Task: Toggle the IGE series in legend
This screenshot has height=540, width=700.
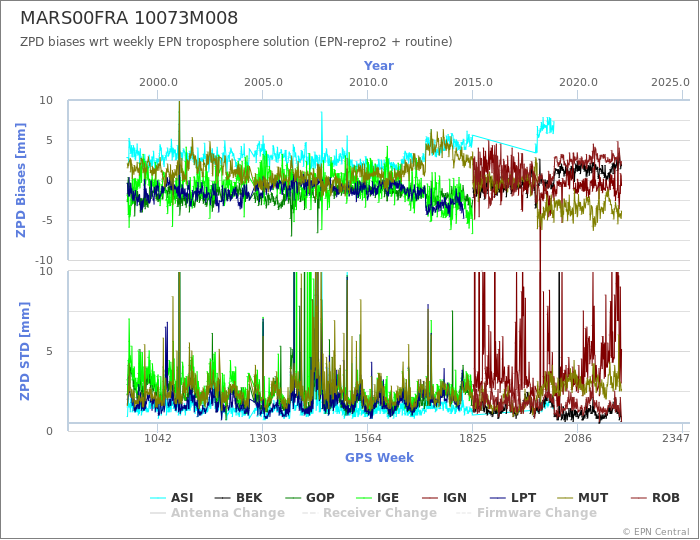Action: [x=378, y=498]
